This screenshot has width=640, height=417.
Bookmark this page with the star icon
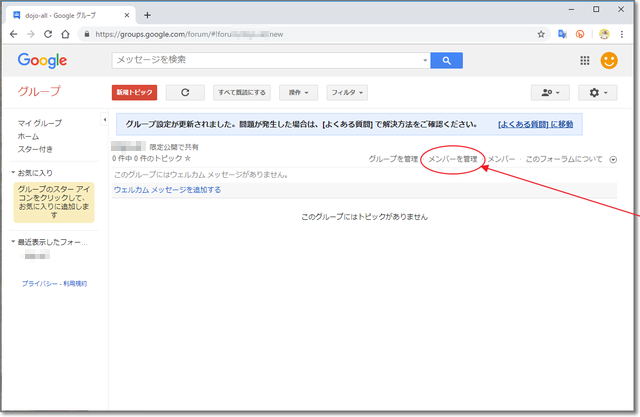[541, 33]
